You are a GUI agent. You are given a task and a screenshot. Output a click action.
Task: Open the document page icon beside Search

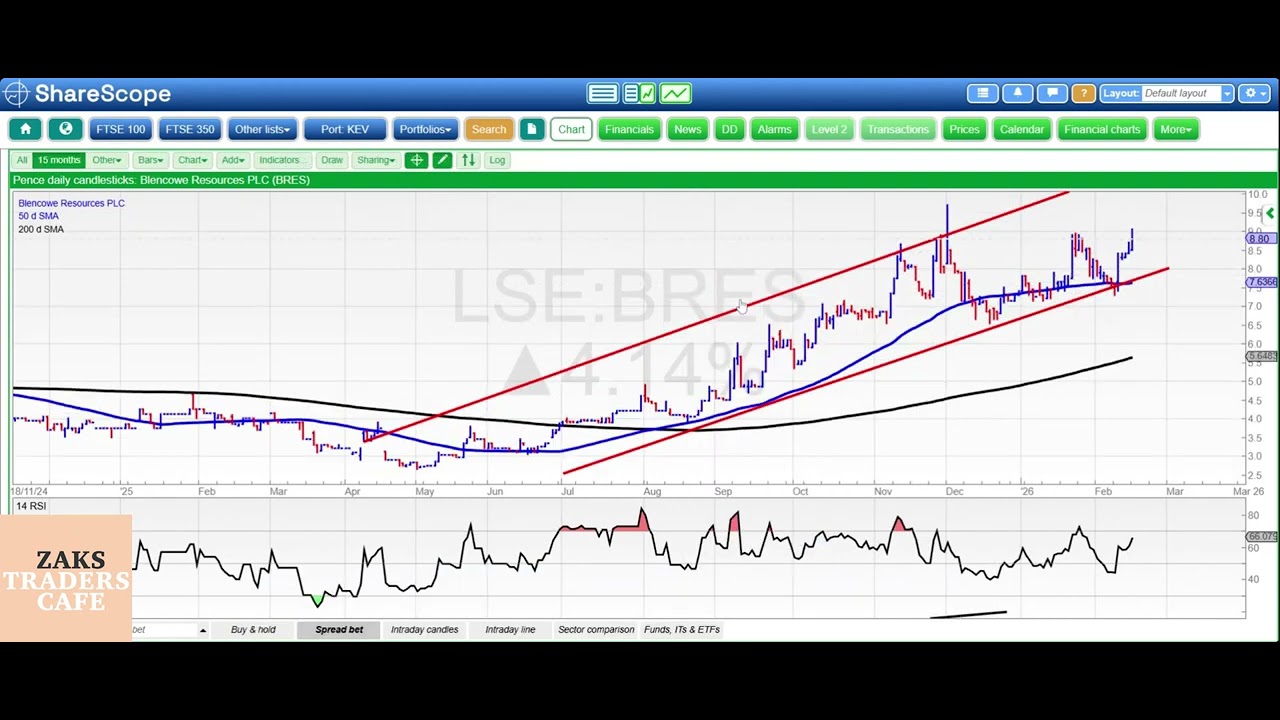point(532,129)
